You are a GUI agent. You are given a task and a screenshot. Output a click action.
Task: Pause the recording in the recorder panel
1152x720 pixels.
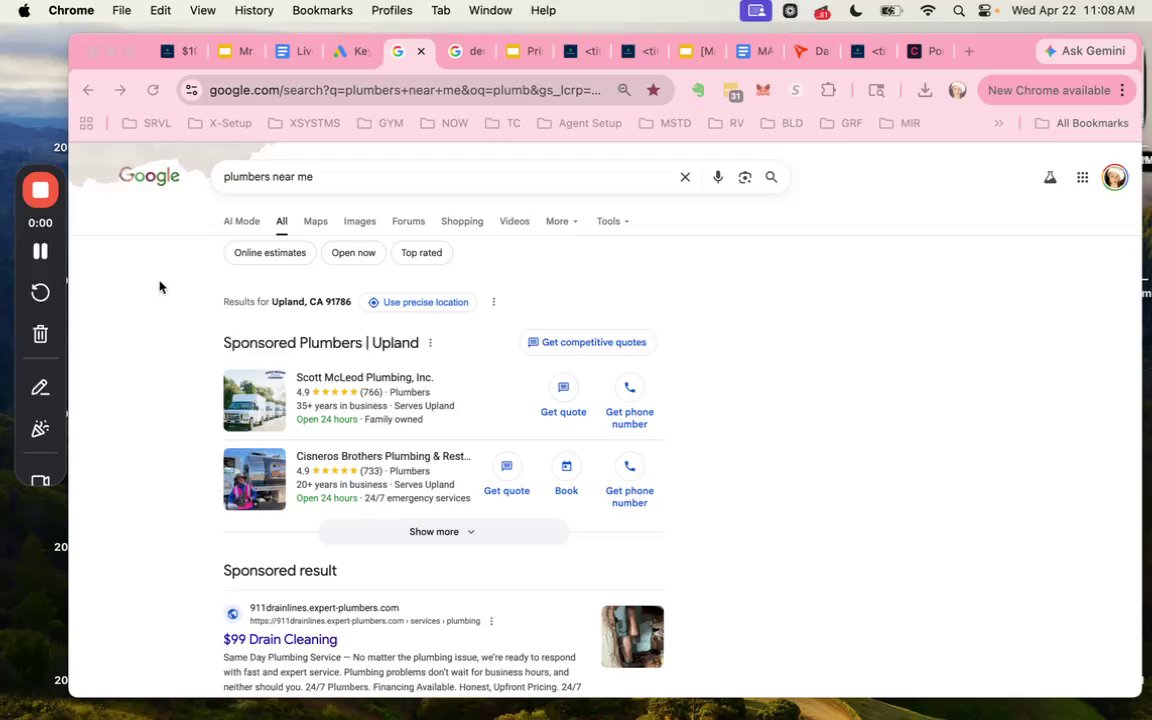(x=40, y=251)
